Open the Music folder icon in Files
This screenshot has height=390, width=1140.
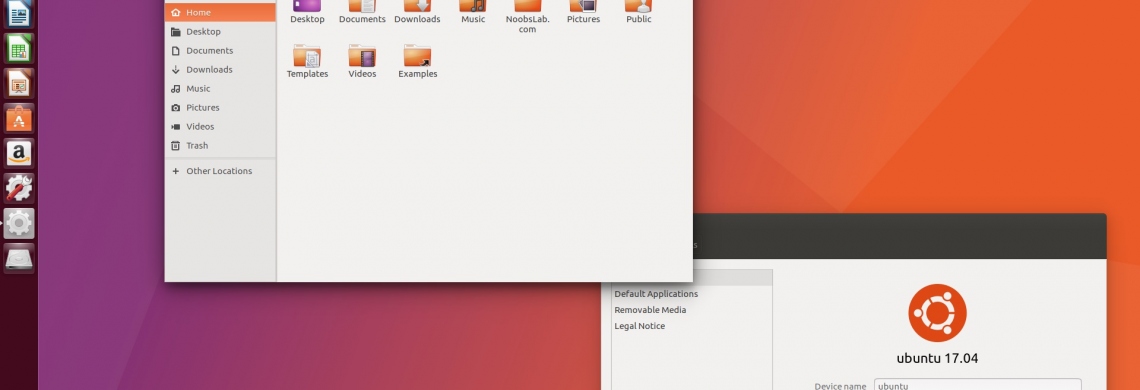click(473, 7)
